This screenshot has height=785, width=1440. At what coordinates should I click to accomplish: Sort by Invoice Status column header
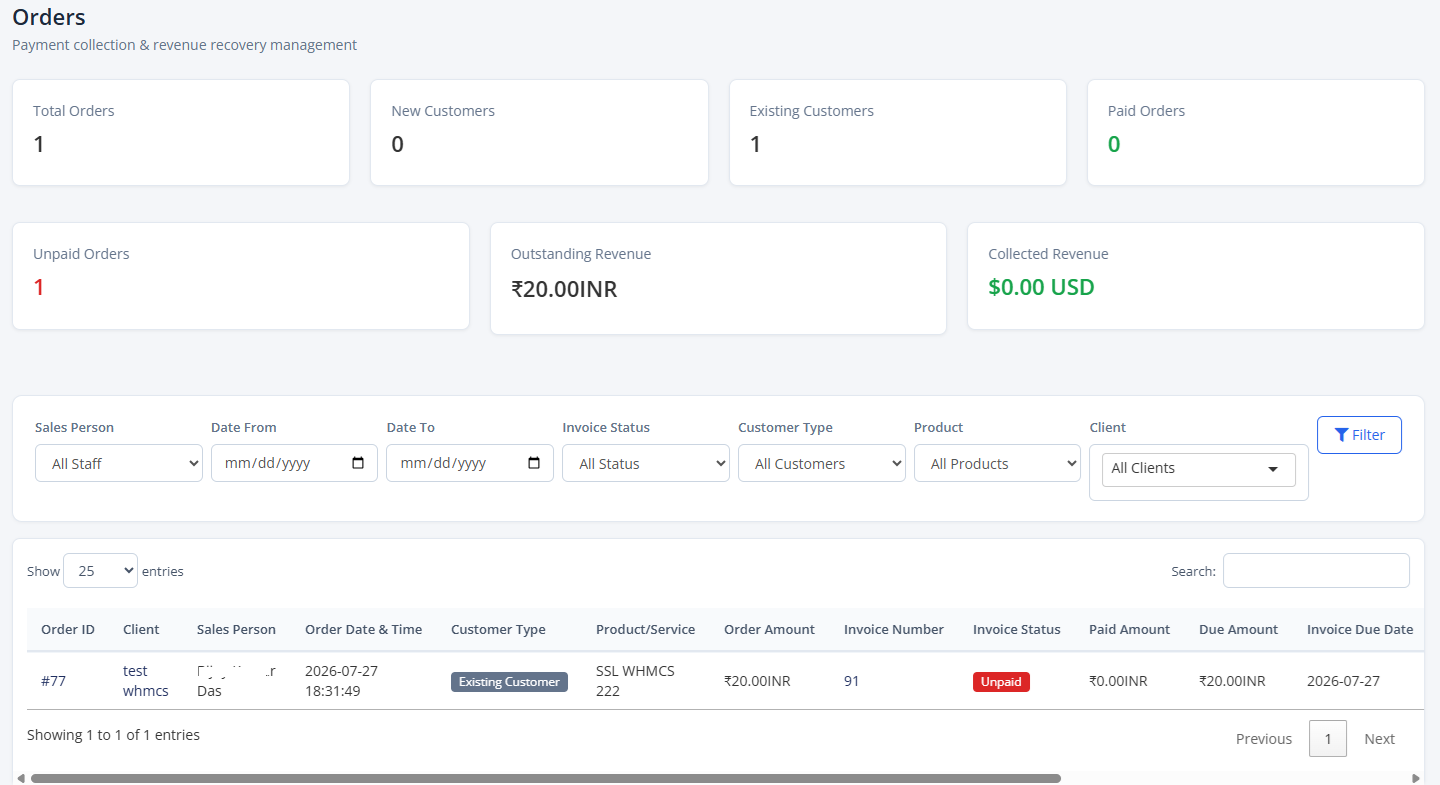tap(1016, 629)
